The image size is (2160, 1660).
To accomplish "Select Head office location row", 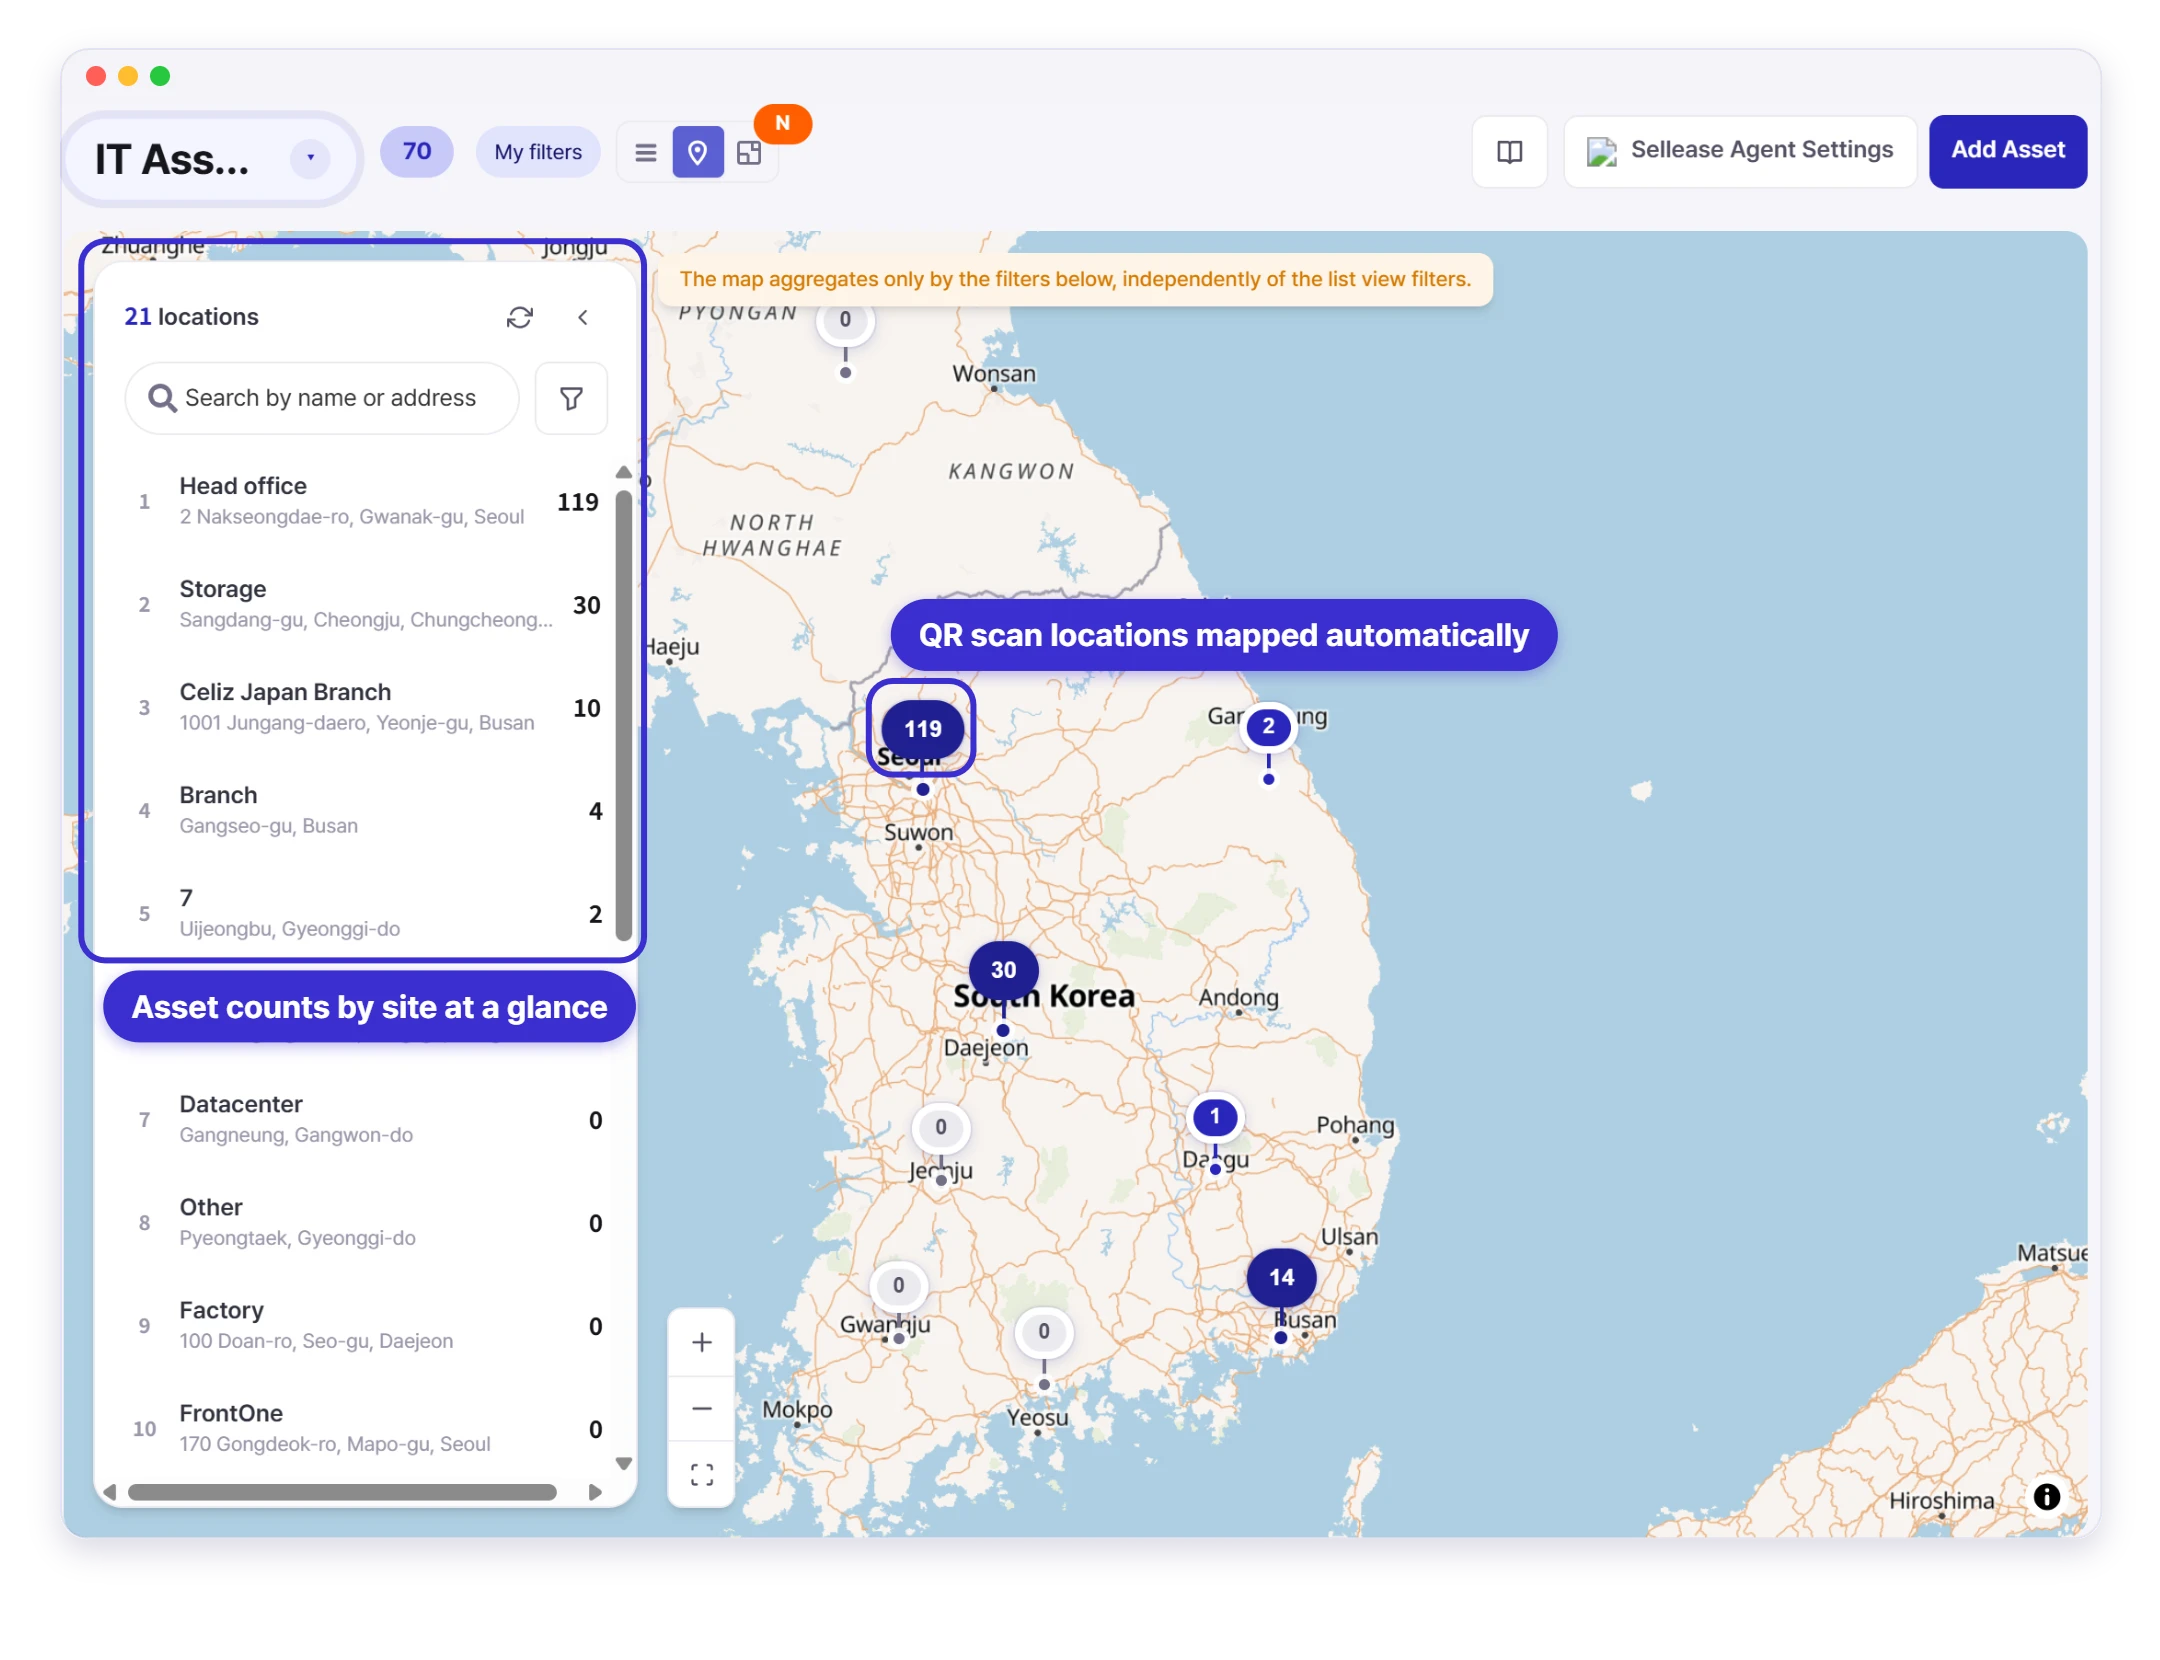I will point(365,501).
